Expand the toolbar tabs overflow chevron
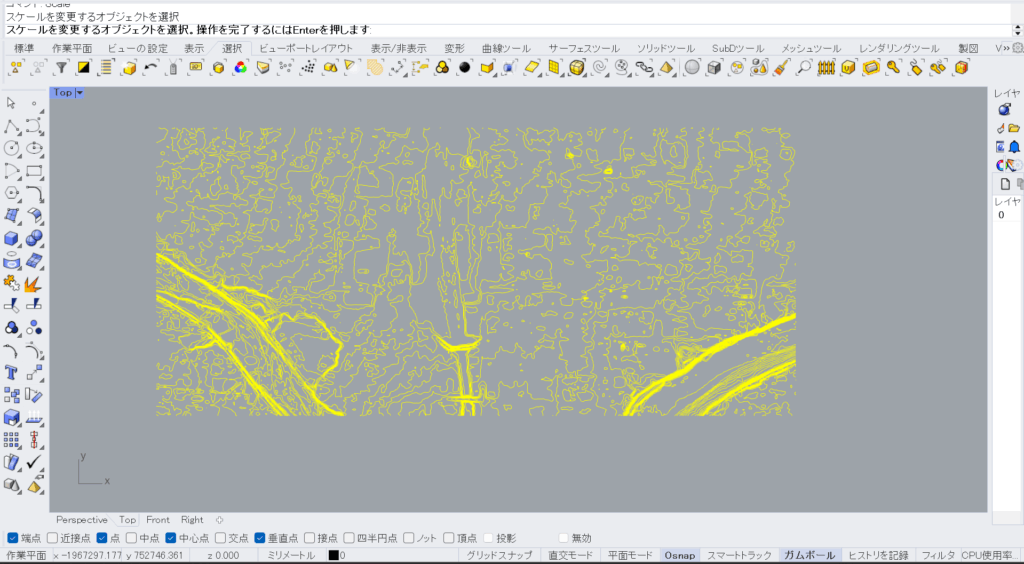Viewport: 1024px width, 564px height. (x=1016, y=48)
